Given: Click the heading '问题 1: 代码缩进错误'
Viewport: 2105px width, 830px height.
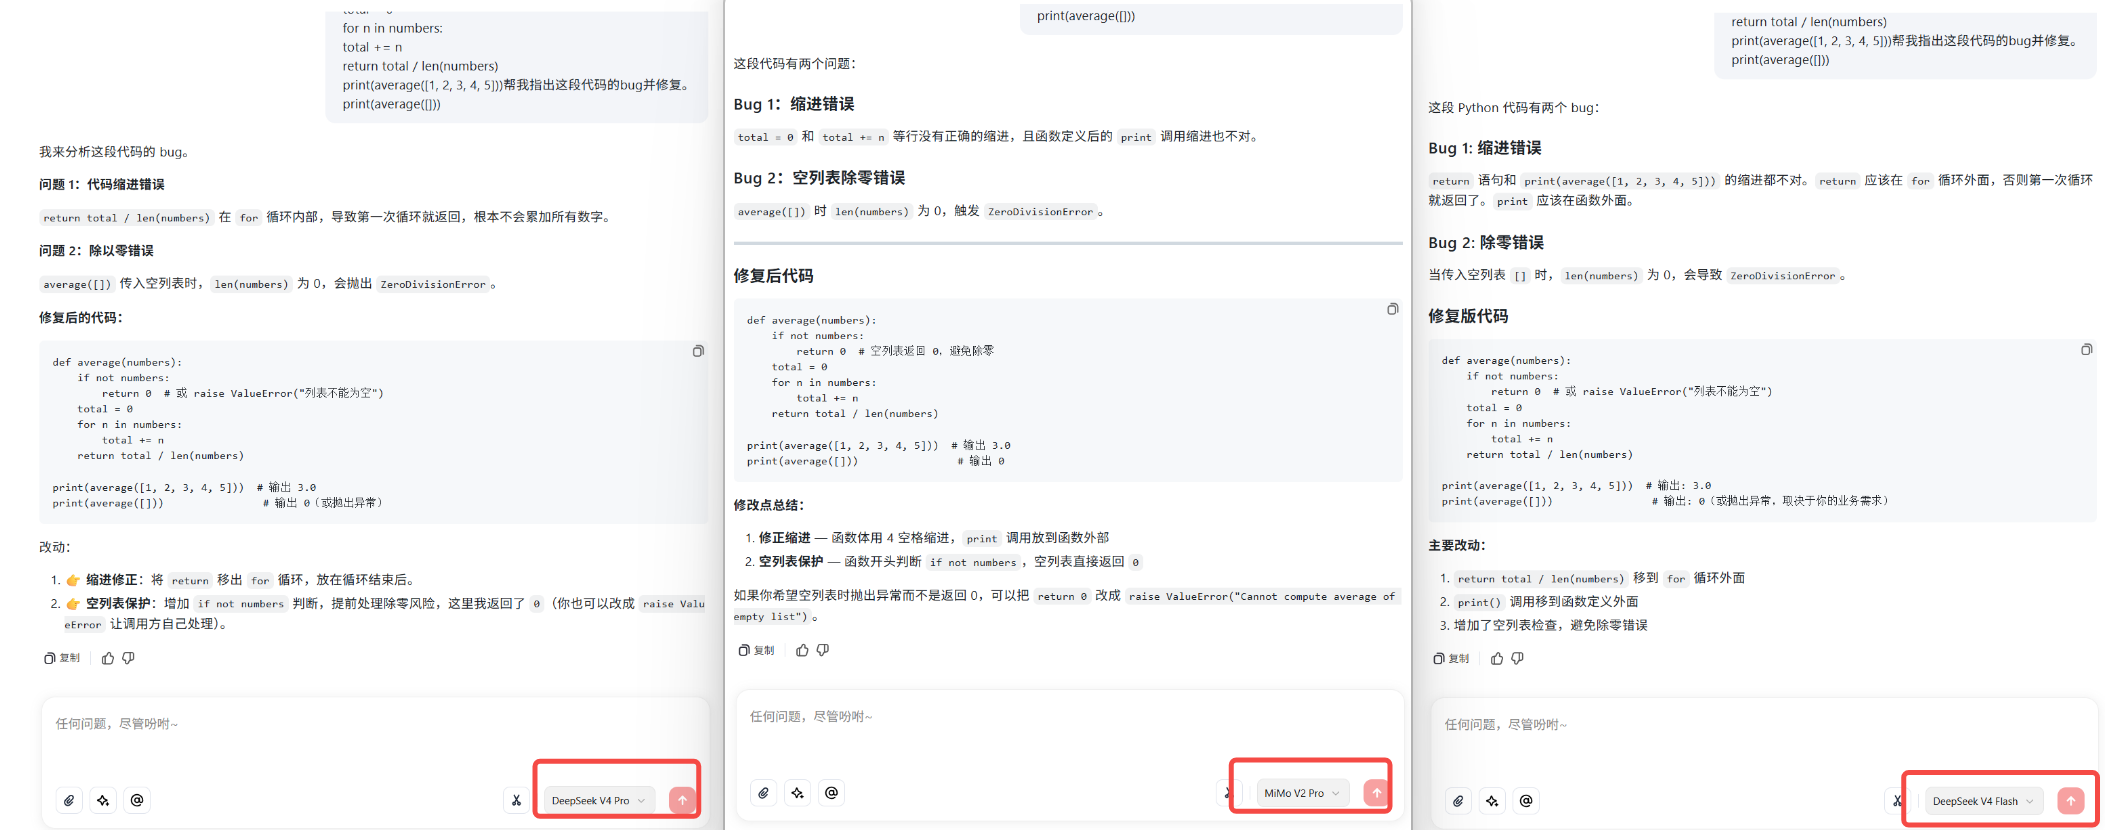Looking at the screenshot, I should coord(102,184).
